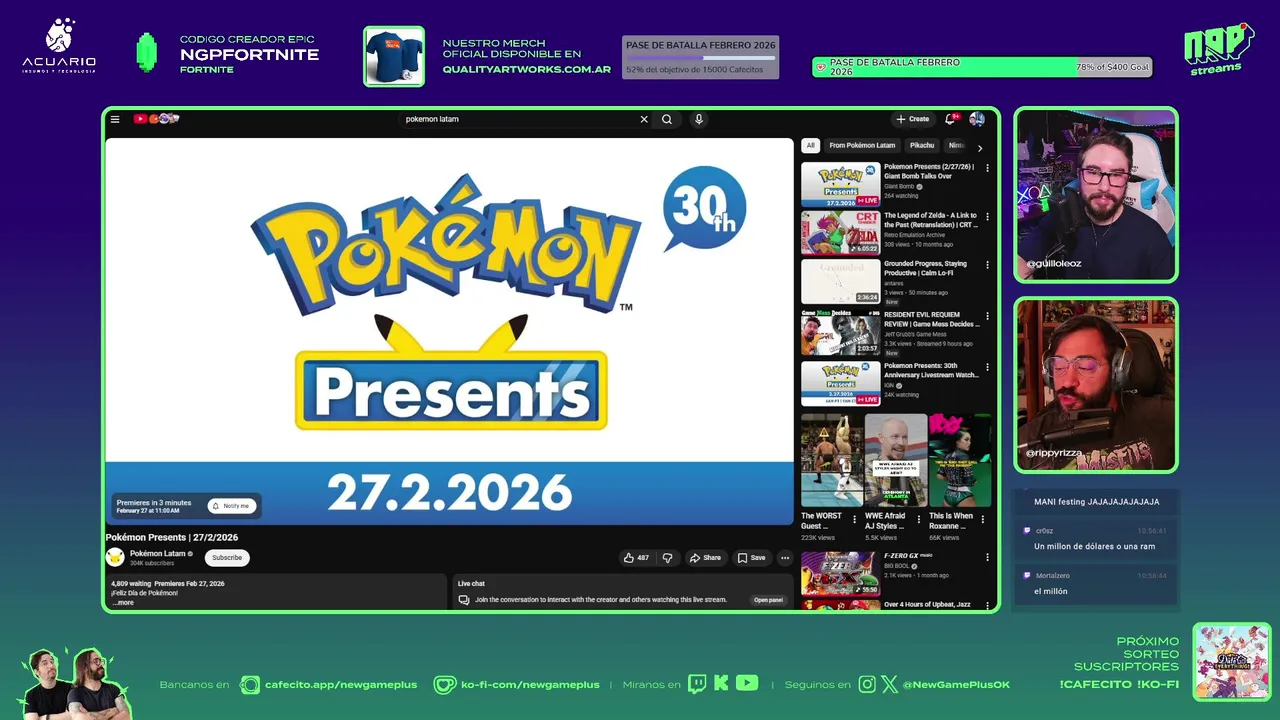1280x720 pixels.
Task: Select the 'All' filter chip
Action: (811, 146)
